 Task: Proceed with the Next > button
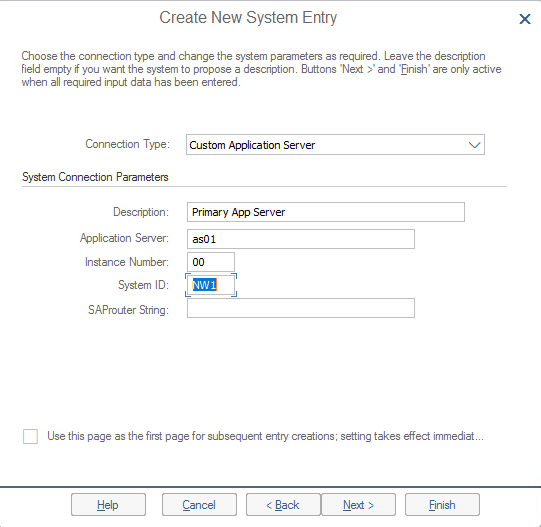pos(358,505)
